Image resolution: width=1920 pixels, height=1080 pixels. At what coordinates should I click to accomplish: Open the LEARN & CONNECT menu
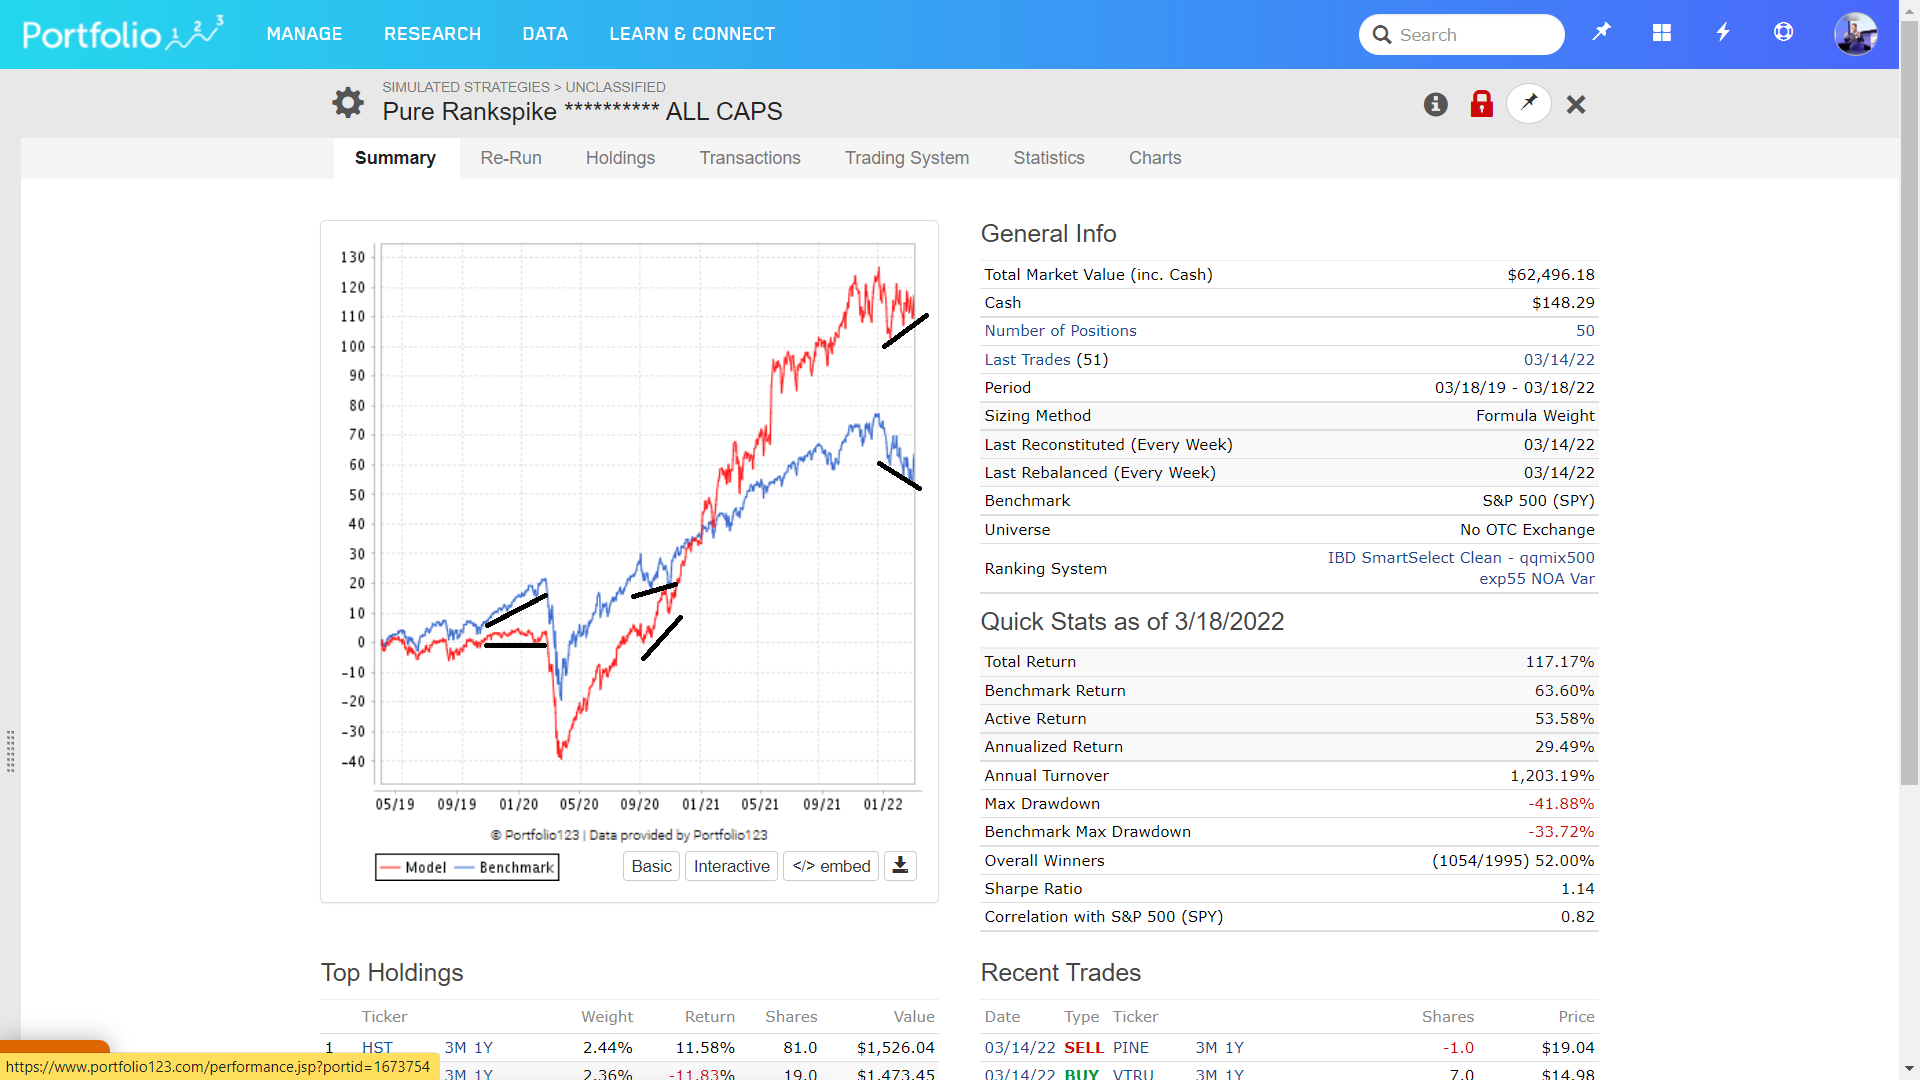(692, 34)
